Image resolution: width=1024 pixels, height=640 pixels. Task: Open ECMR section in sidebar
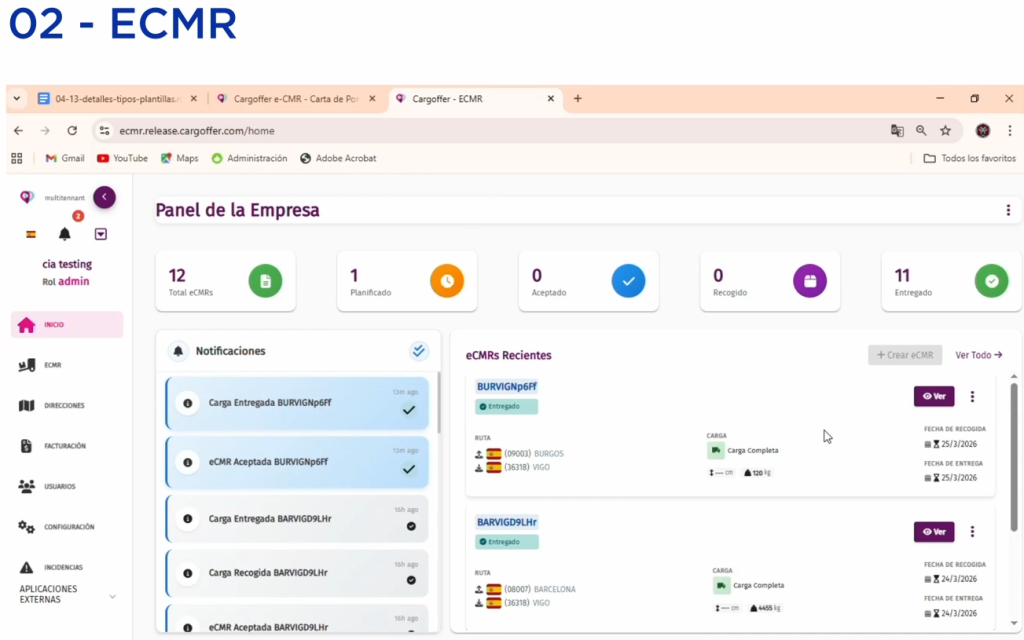[x=52, y=365]
